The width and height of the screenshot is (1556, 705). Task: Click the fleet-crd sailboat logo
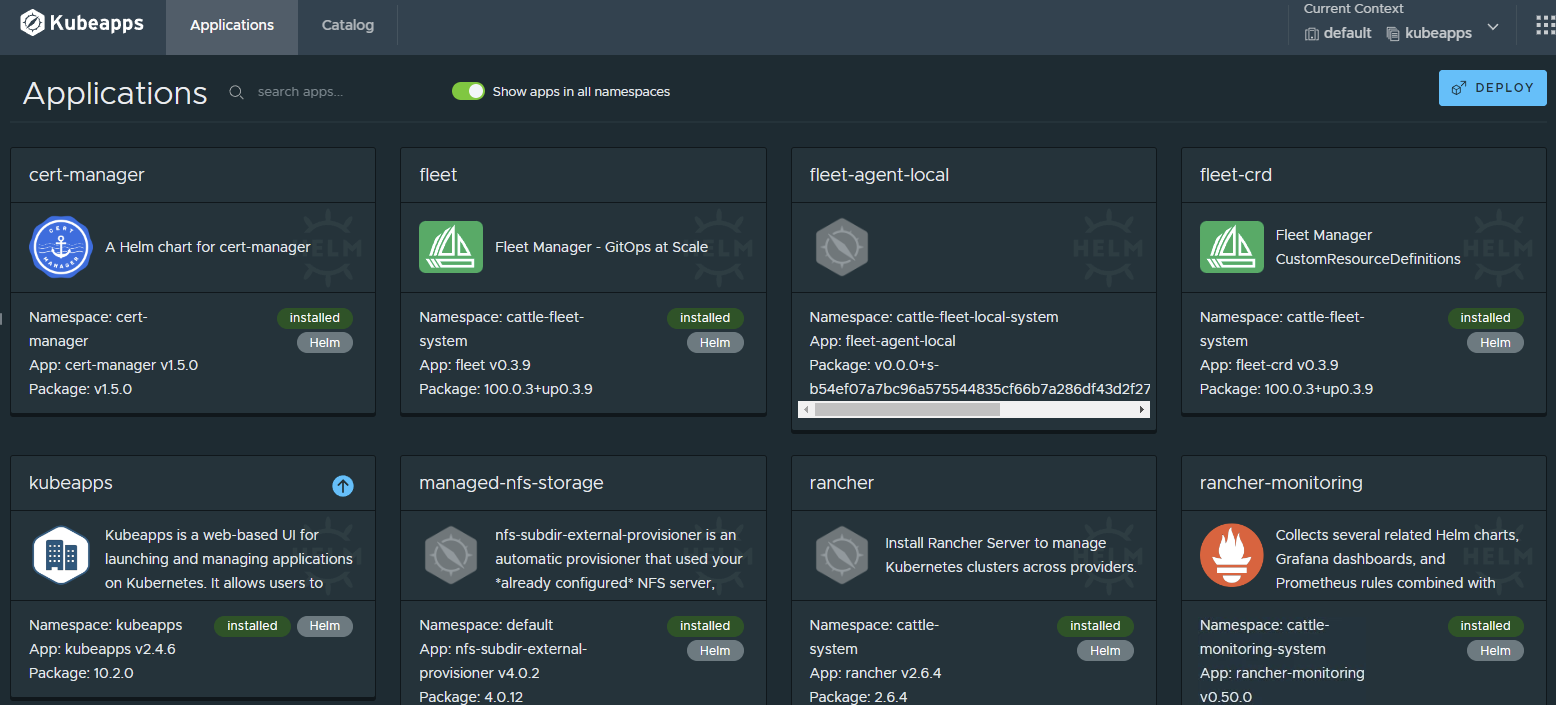pos(1231,247)
